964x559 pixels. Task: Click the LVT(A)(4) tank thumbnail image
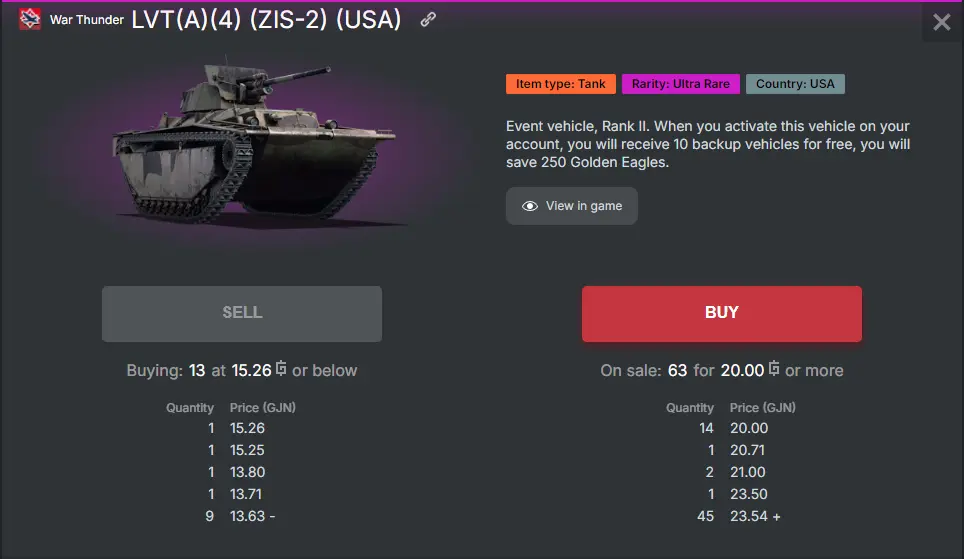(x=255, y=145)
